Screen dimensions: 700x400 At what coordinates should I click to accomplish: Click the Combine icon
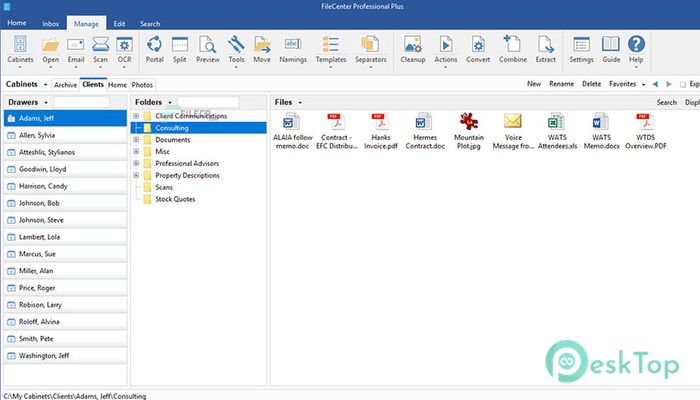pos(512,50)
